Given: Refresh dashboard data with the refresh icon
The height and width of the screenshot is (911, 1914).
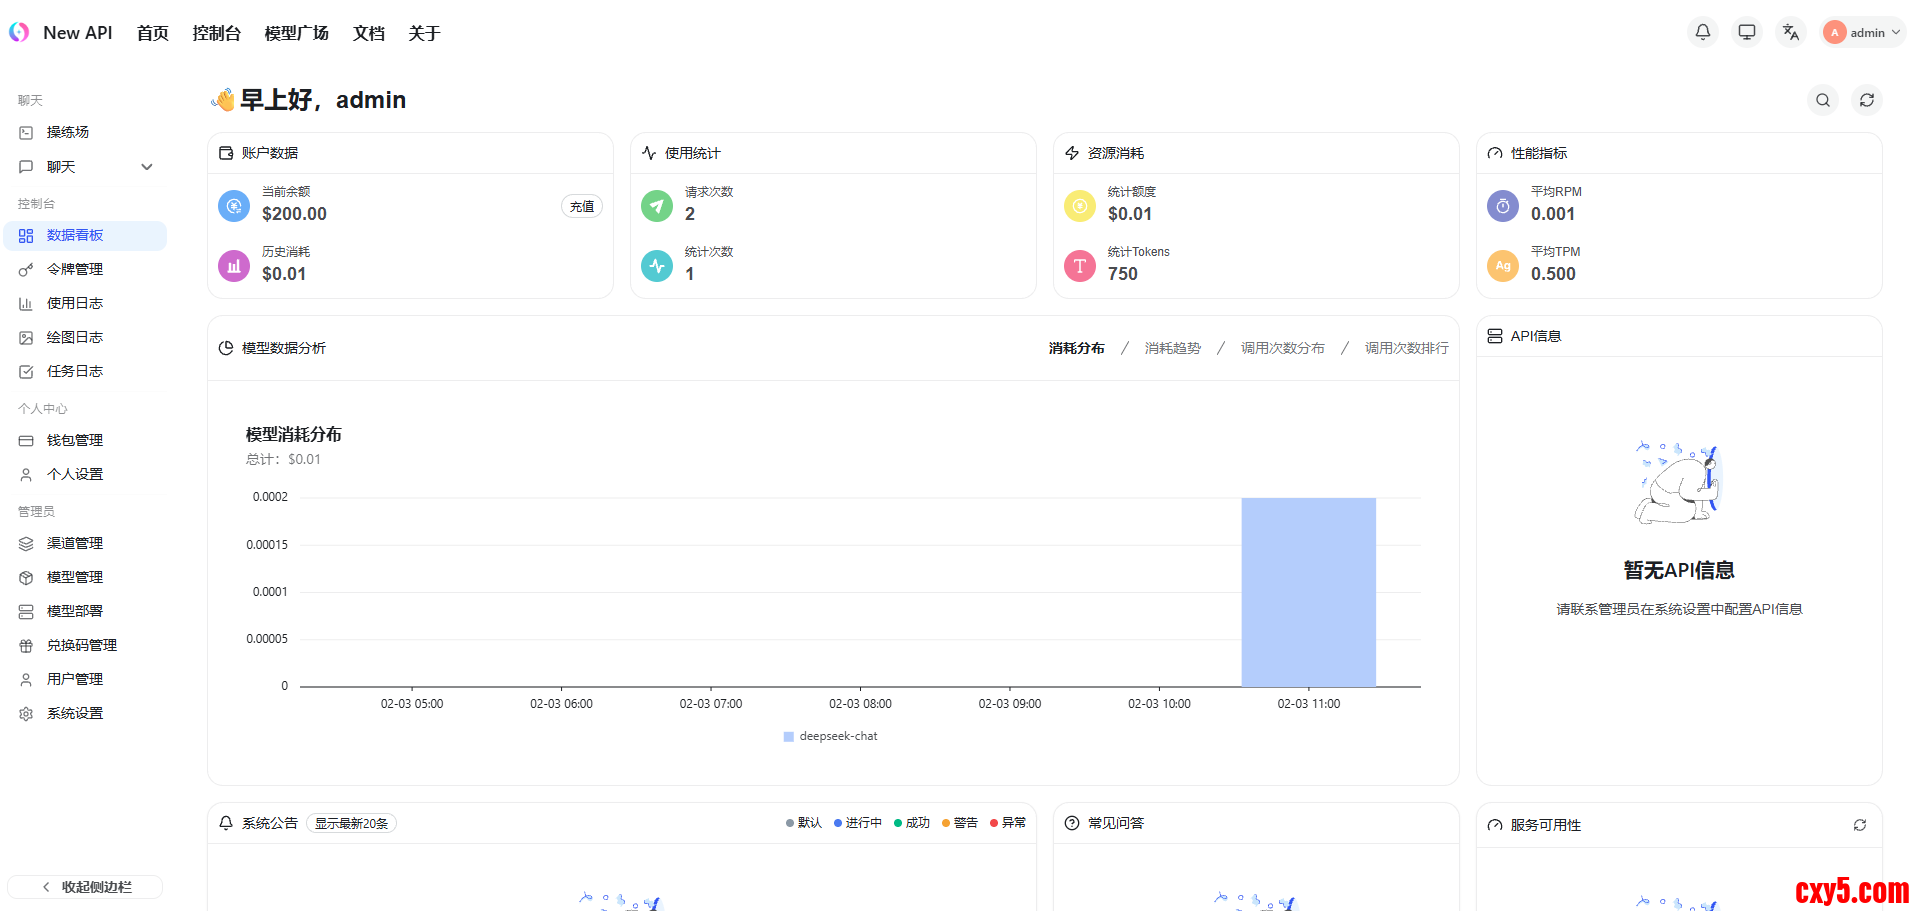Looking at the screenshot, I should point(1866,100).
